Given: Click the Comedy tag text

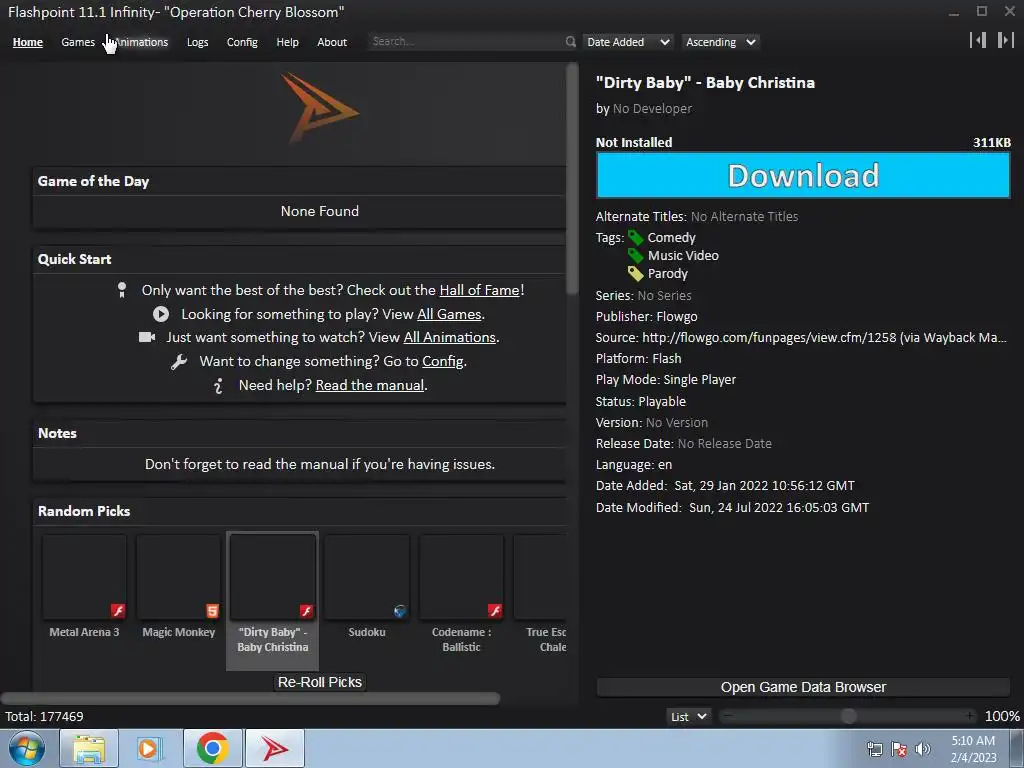Looking at the screenshot, I should click(x=671, y=238).
